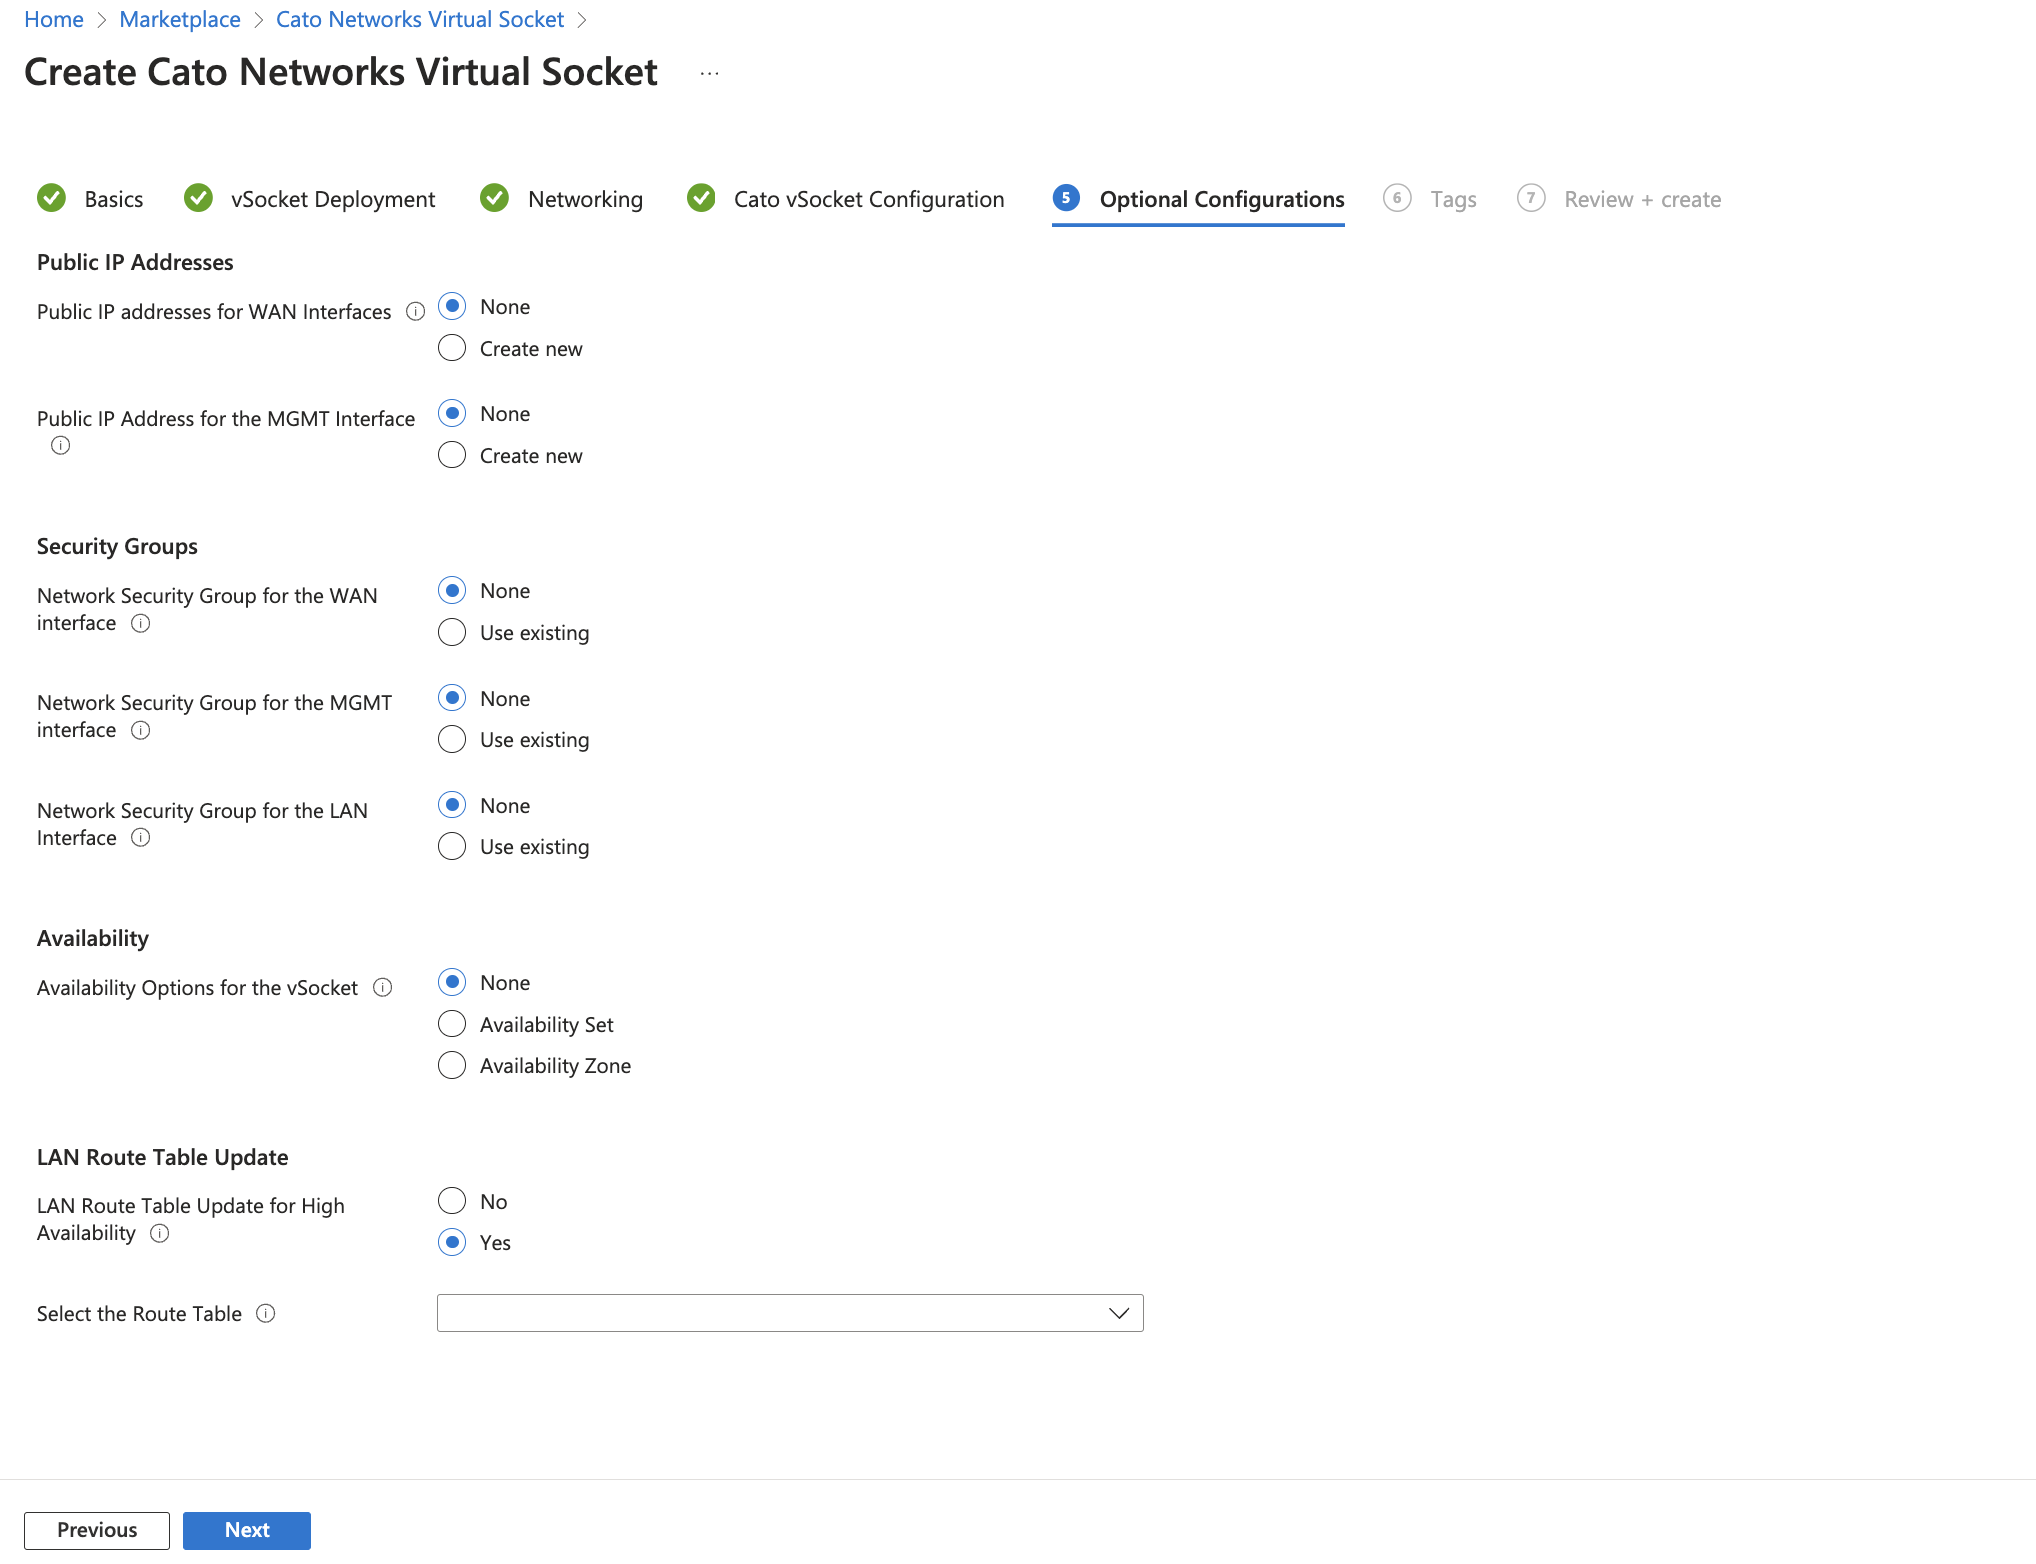Click the MGMT interface security group info icon

pyautogui.click(x=141, y=730)
